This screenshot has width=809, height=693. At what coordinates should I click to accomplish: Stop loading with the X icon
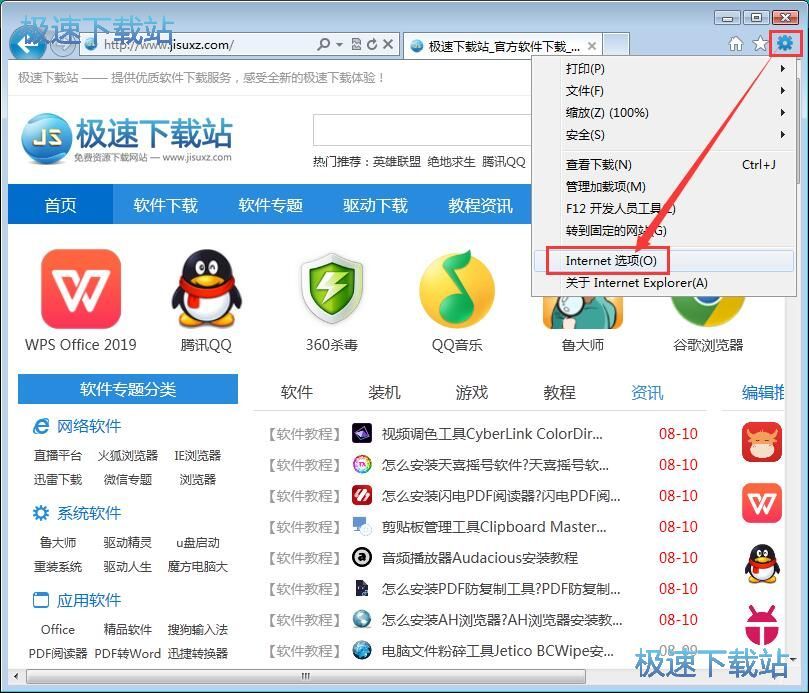pyautogui.click(x=388, y=44)
